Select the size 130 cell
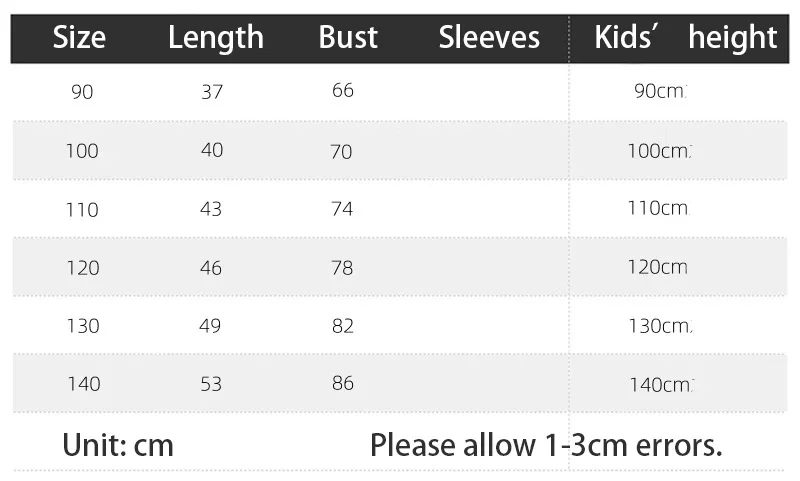Screen dimensions: 800x481 [83, 326]
